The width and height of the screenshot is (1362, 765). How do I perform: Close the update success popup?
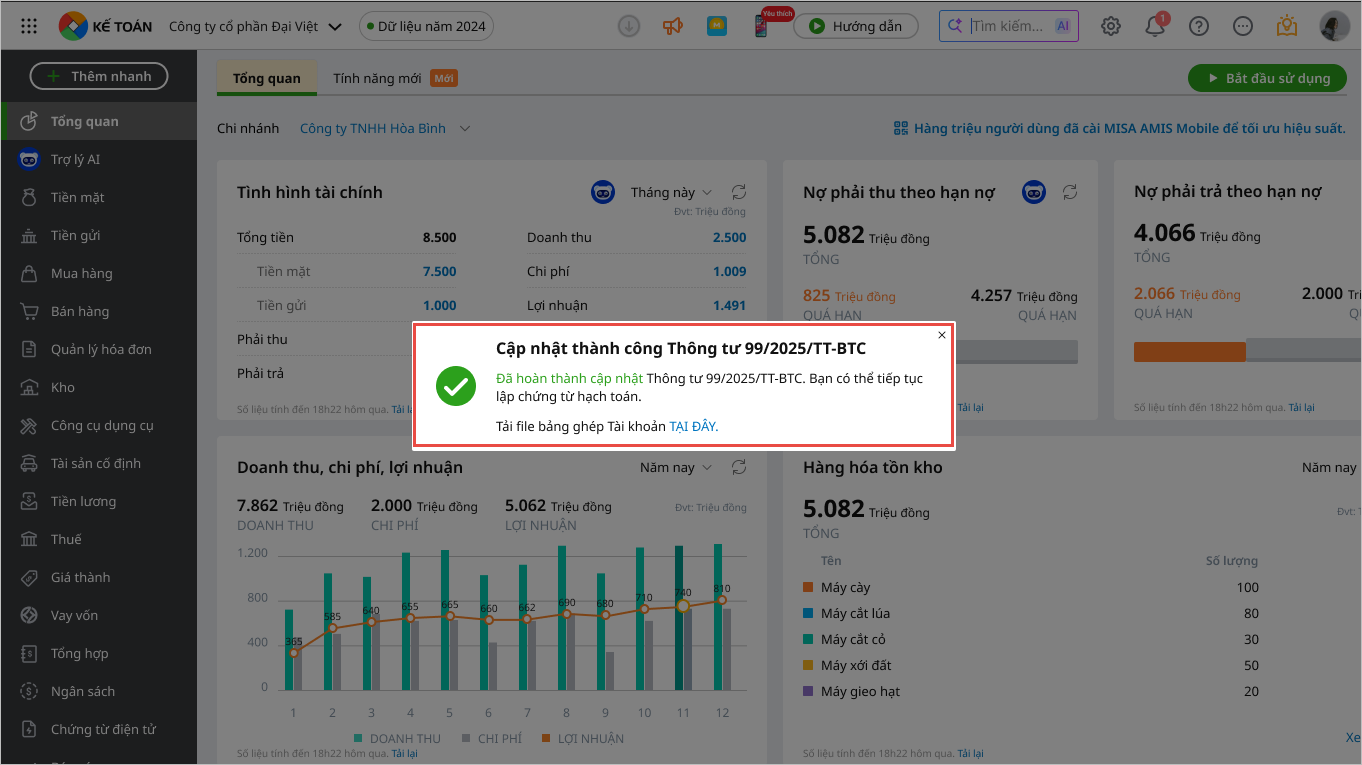point(941,335)
